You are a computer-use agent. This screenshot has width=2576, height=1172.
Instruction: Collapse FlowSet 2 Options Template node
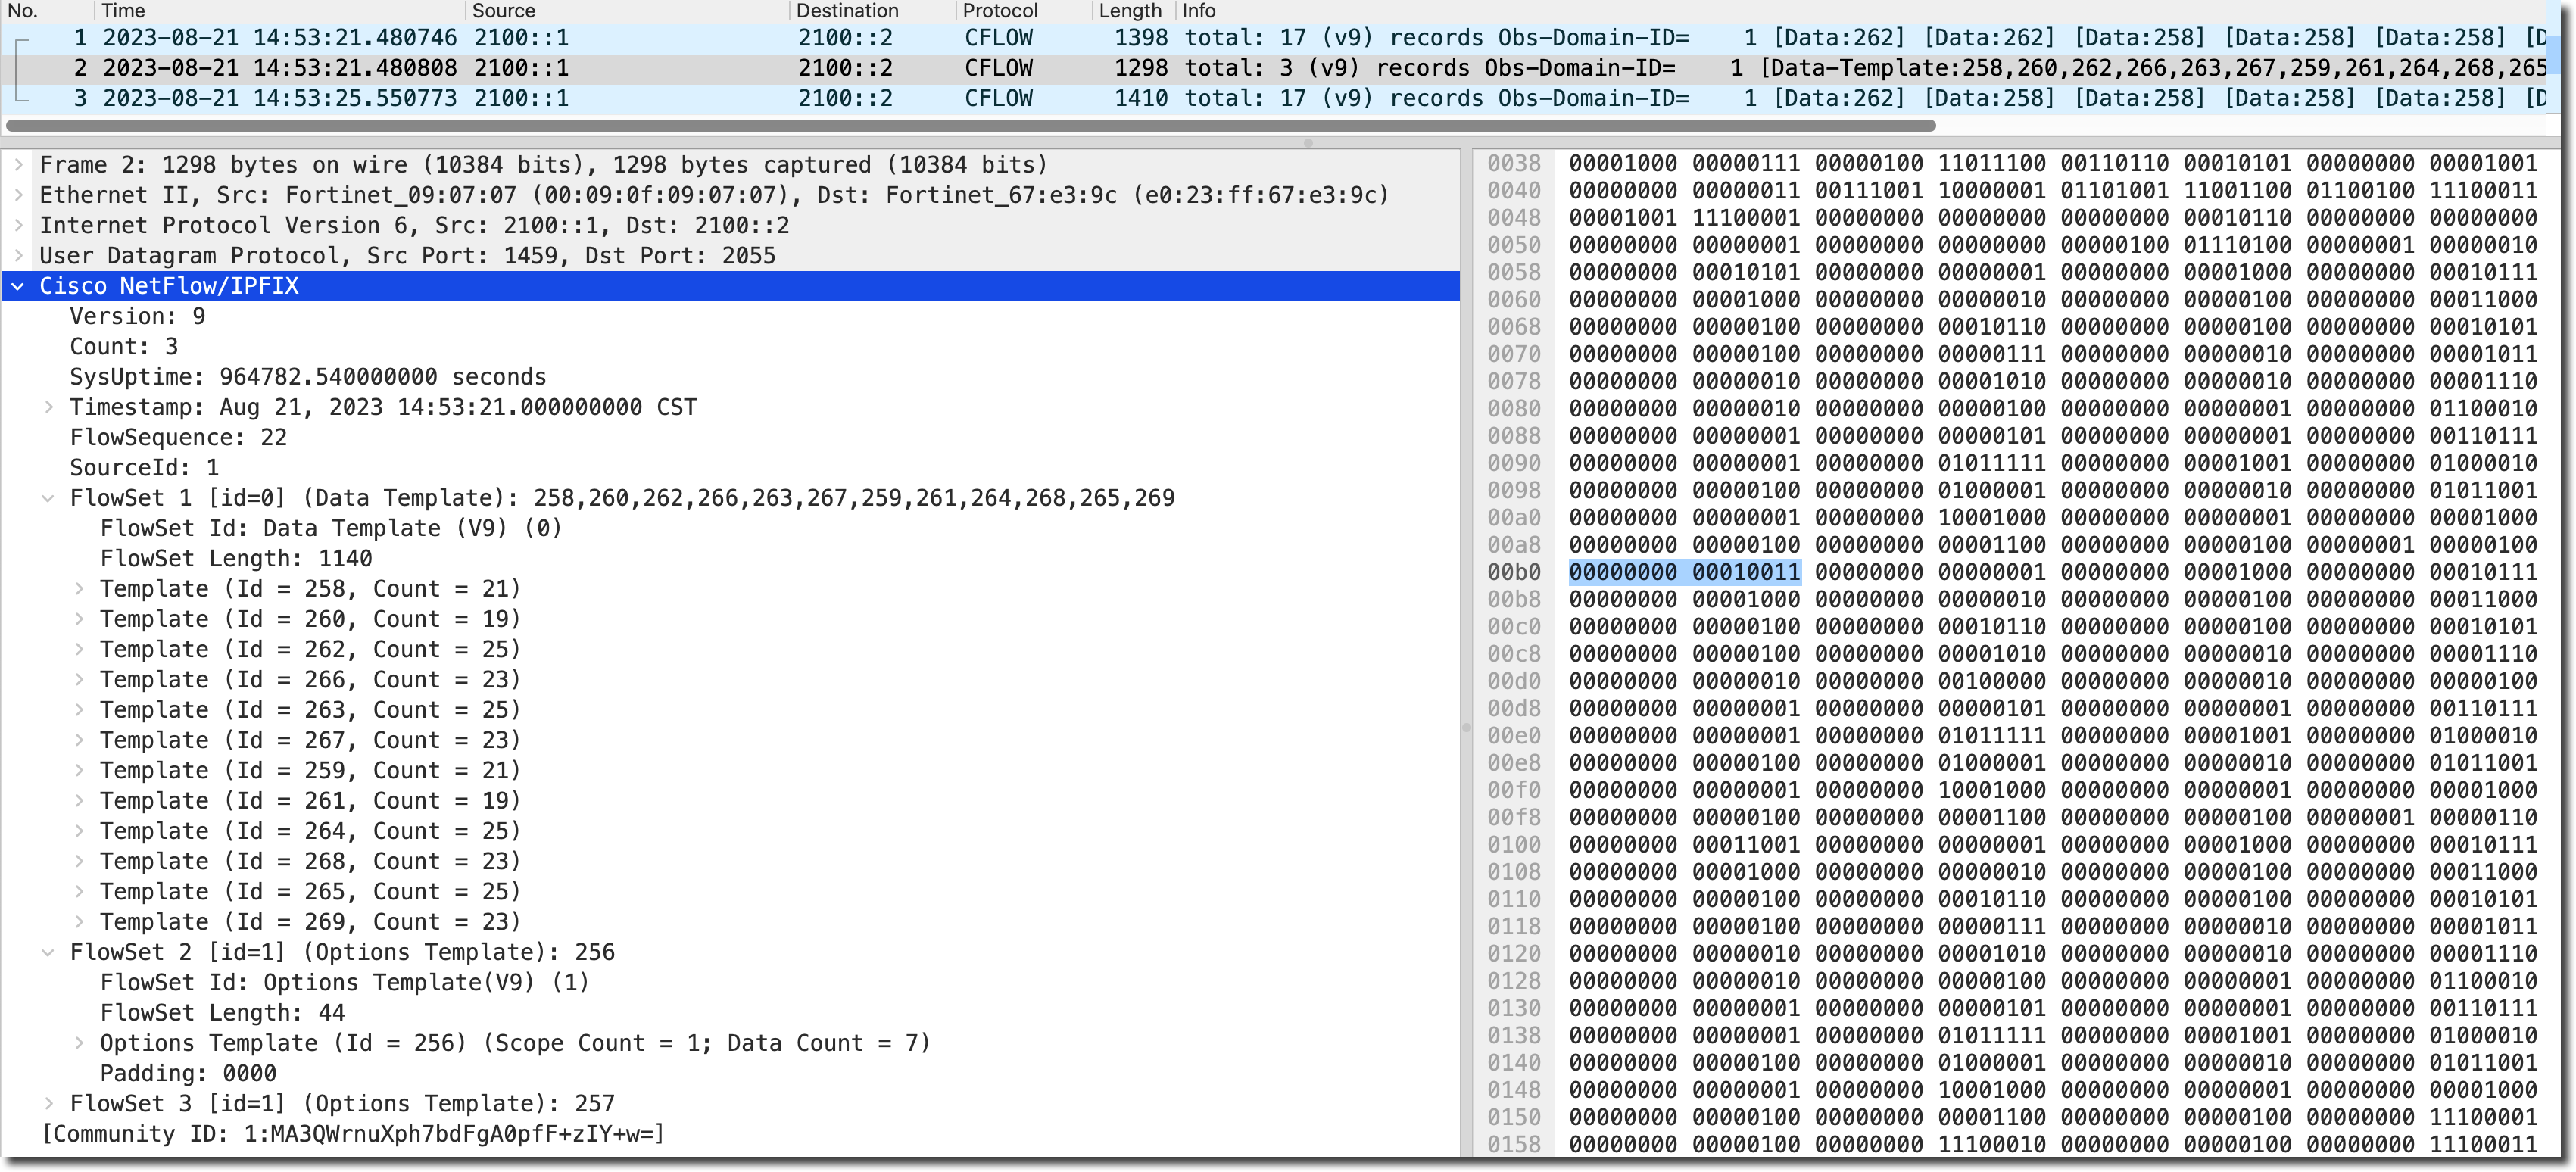coord(48,953)
